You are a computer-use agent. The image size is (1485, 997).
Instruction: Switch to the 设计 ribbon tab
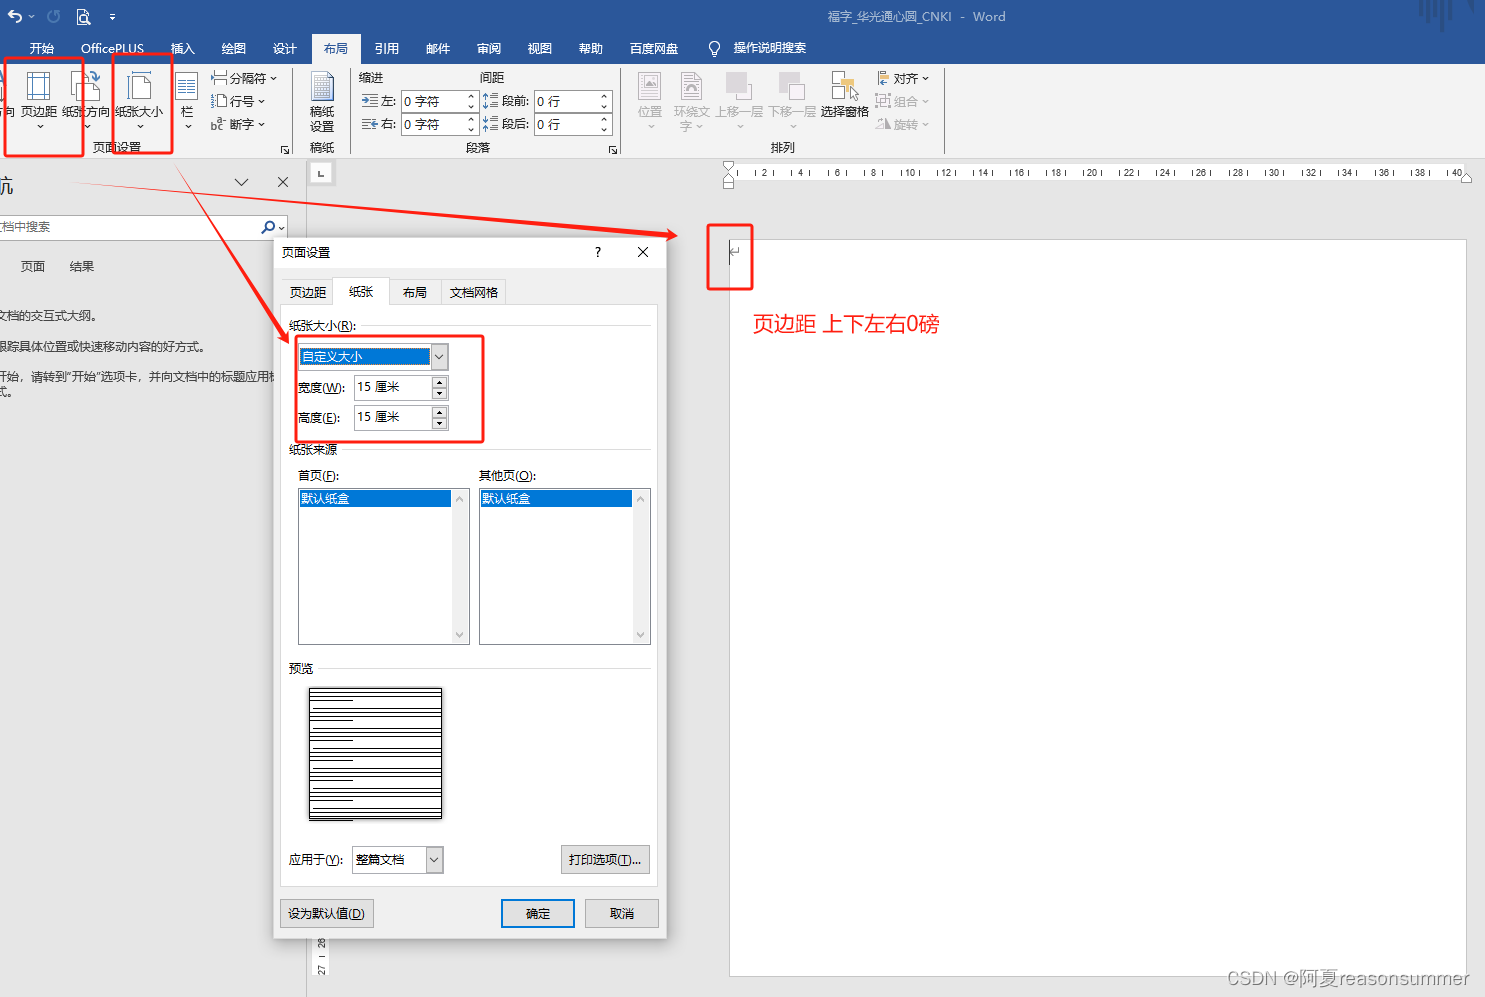click(285, 48)
